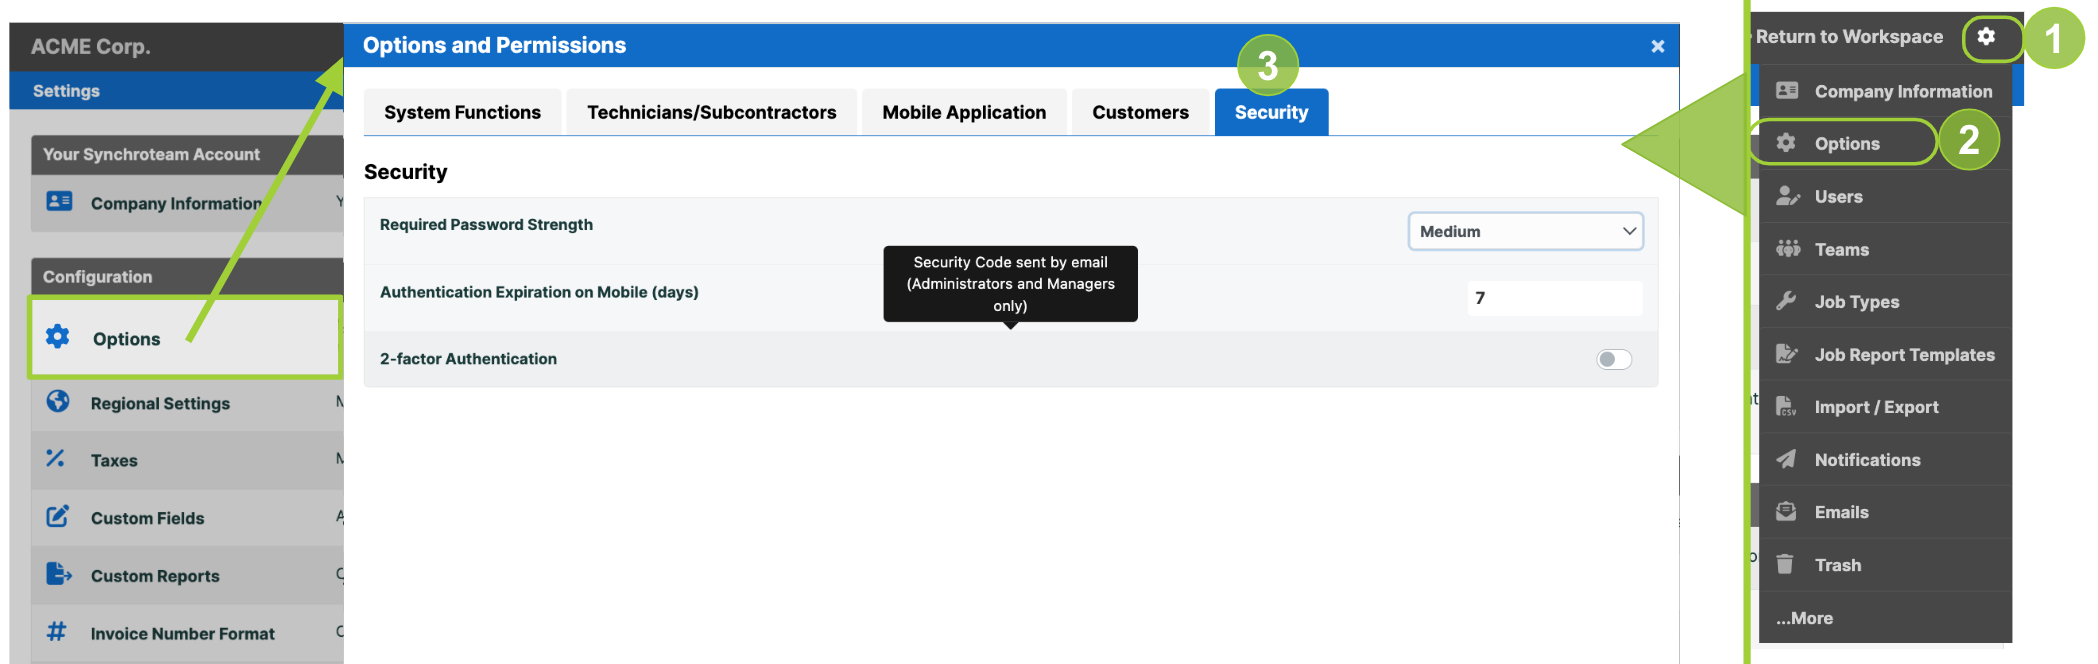Open Regional Settings in the sidebar
Screen dimensions: 2098x664
[160, 403]
